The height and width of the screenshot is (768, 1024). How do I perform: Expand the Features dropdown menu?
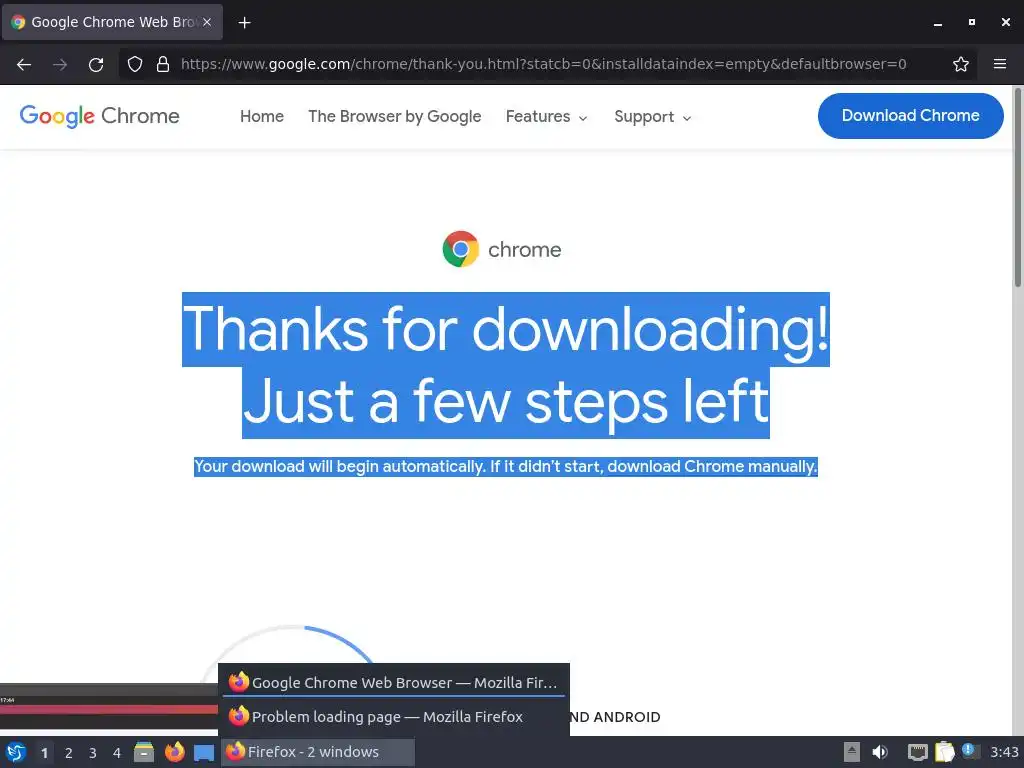pyautogui.click(x=547, y=116)
